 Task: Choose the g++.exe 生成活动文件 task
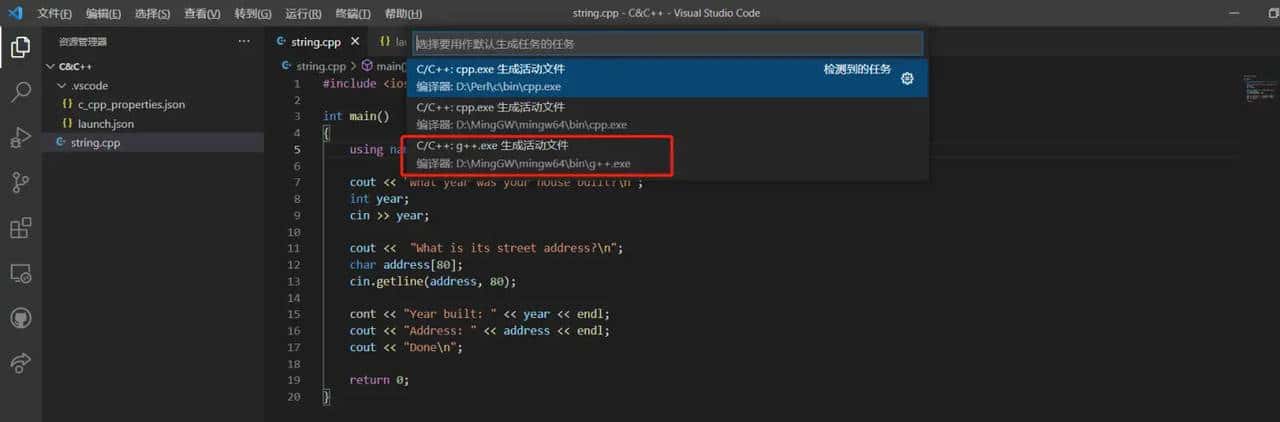coord(668,154)
